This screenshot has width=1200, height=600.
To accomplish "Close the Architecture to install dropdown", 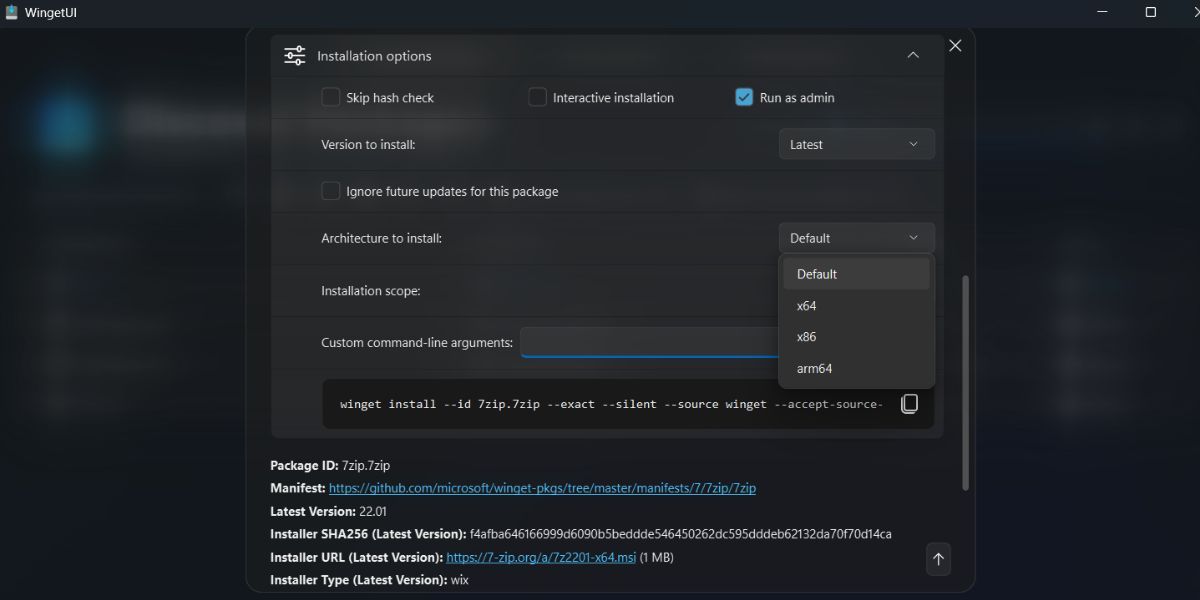I will [x=856, y=238].
